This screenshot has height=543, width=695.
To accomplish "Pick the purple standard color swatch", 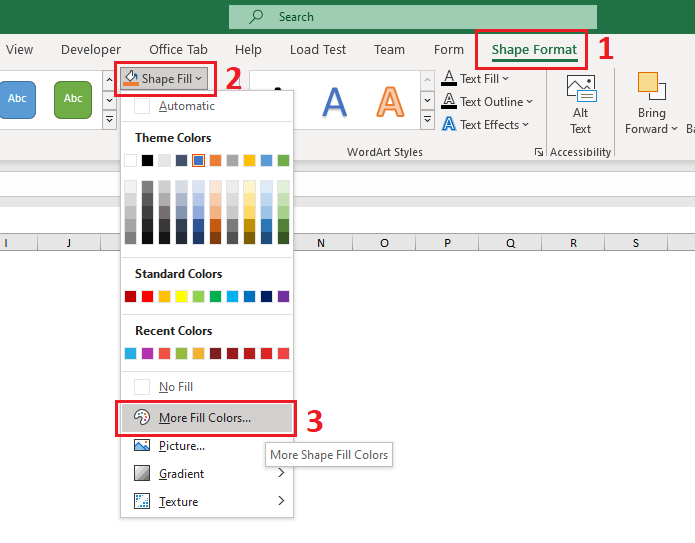I will point(283,296).
